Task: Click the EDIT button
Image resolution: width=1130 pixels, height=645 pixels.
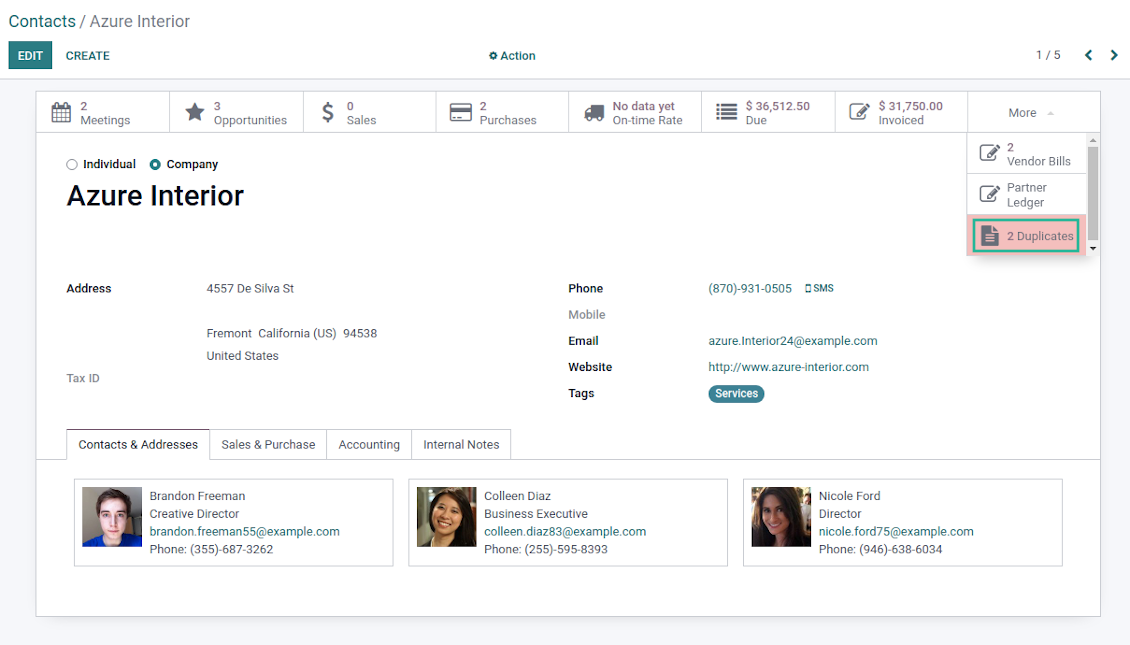Action: [x=30, y=56]
